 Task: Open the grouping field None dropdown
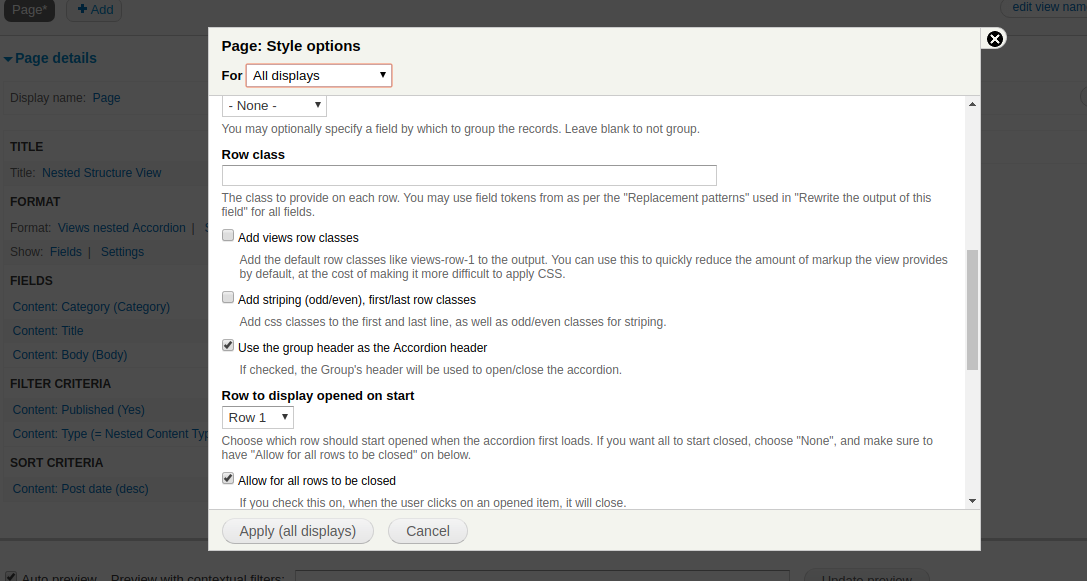(272, 105)
